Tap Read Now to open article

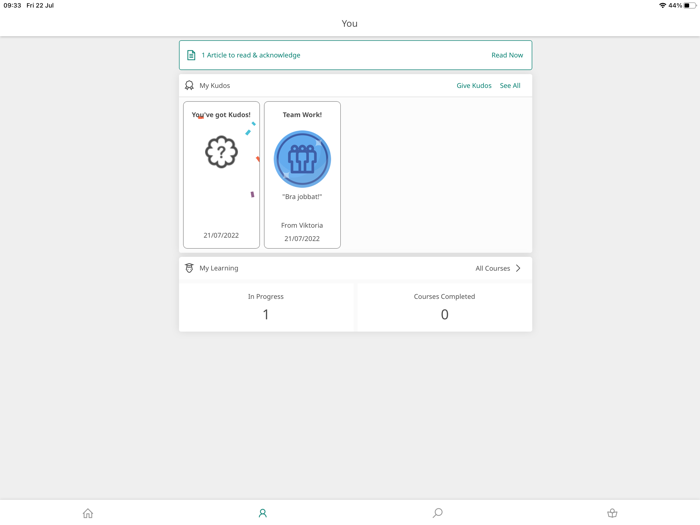pos(507,55)
